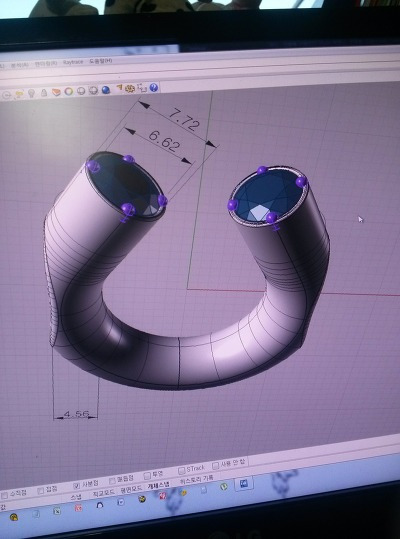This screenshot has height=539, width=400.
Task: Open the color wheel icon in toolbar
Action: pos(69,91)
